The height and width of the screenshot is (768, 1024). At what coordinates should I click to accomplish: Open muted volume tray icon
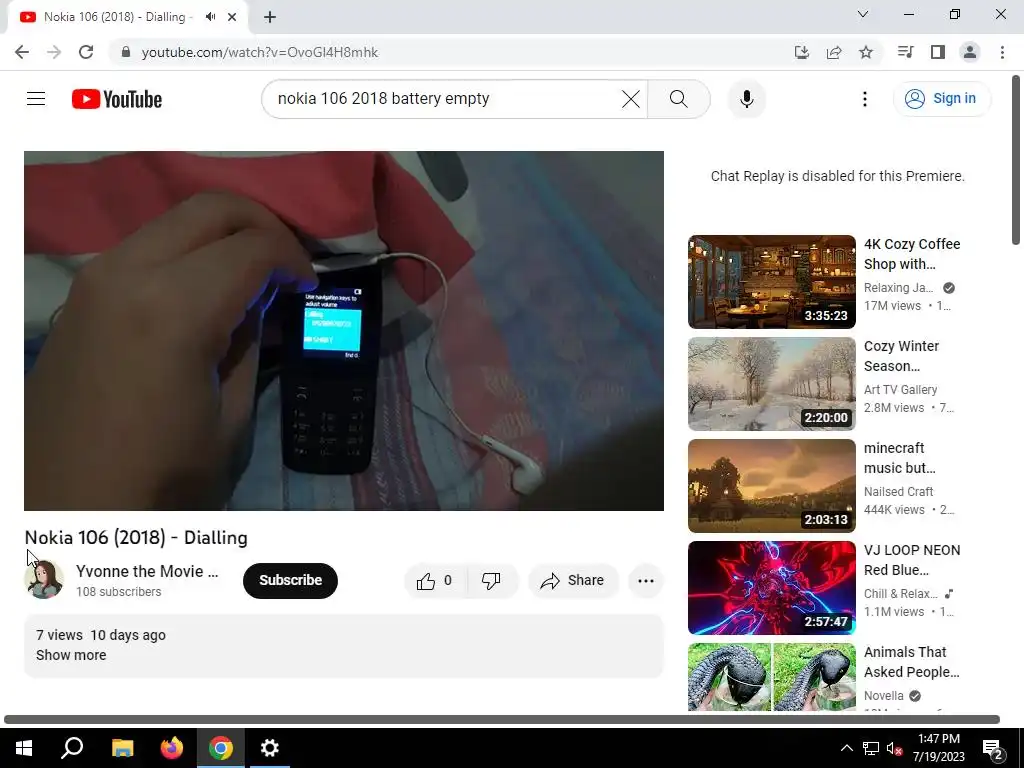[x=895, y=748]
